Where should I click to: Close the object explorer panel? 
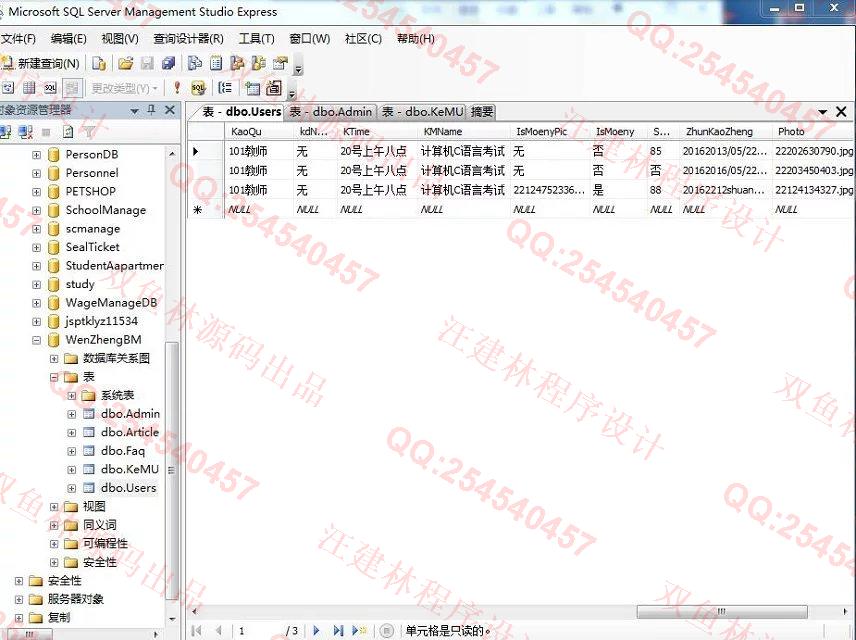point(170,110)
